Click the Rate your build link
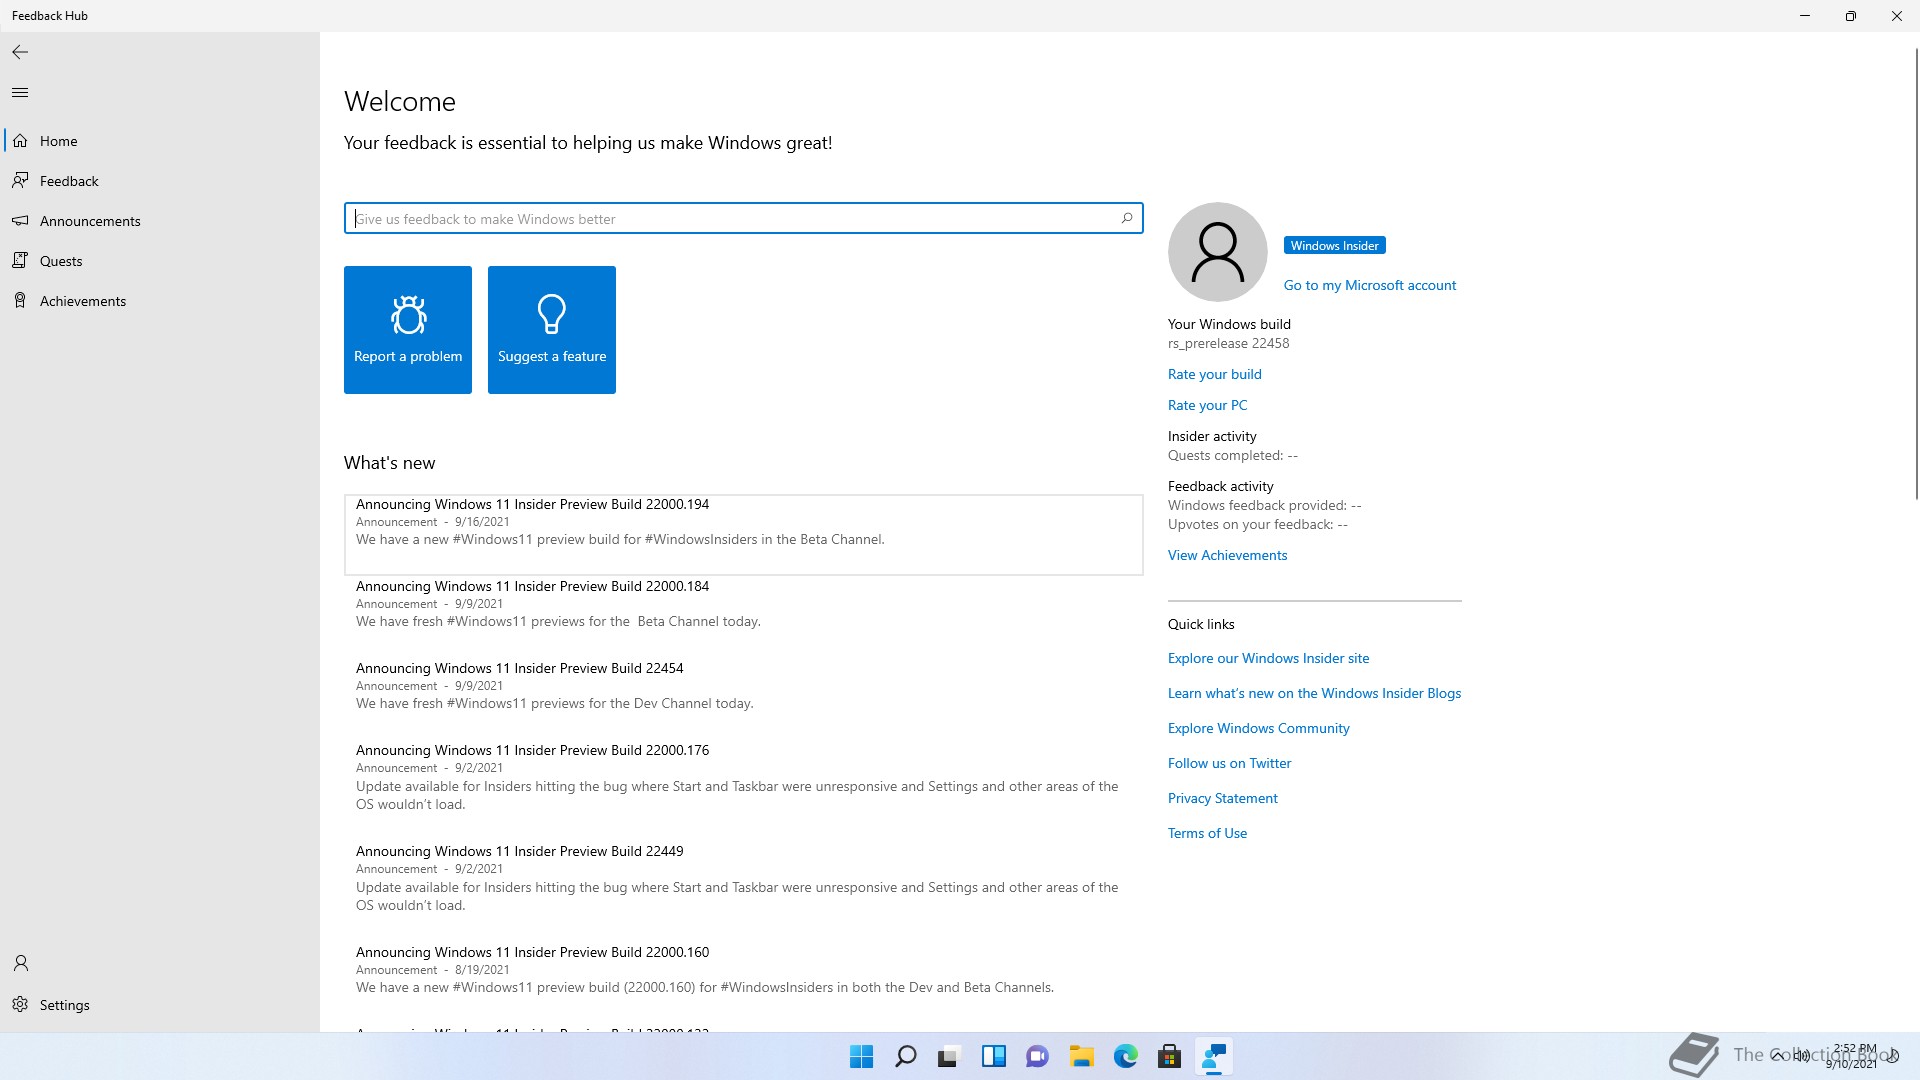 pyautogui.click(x=1214, y=374)
